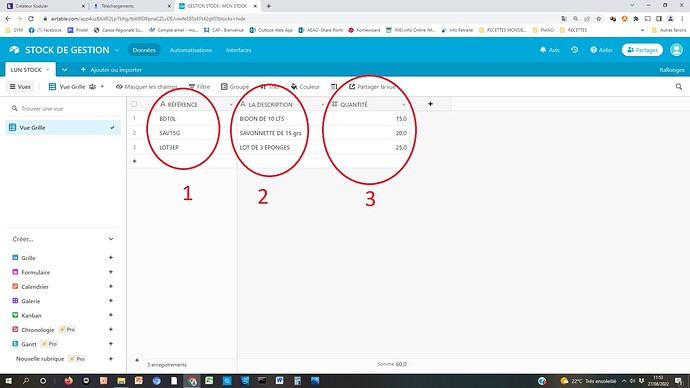The image size is (690, 388).
Task: Add a new Formulaire view
Action: pos(111,272)
